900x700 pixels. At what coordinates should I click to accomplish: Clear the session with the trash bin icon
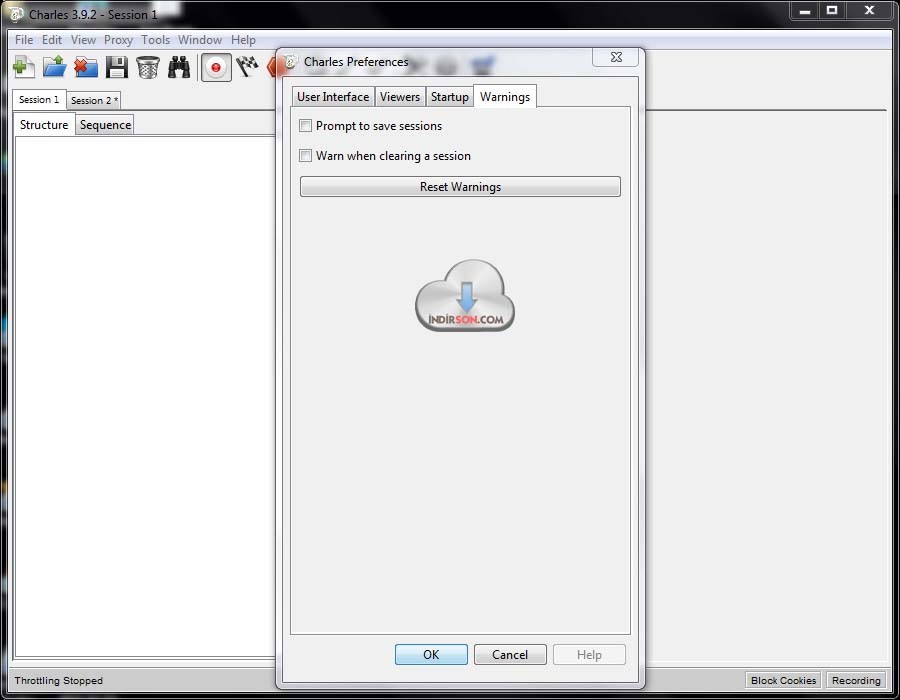coord(148,67)
